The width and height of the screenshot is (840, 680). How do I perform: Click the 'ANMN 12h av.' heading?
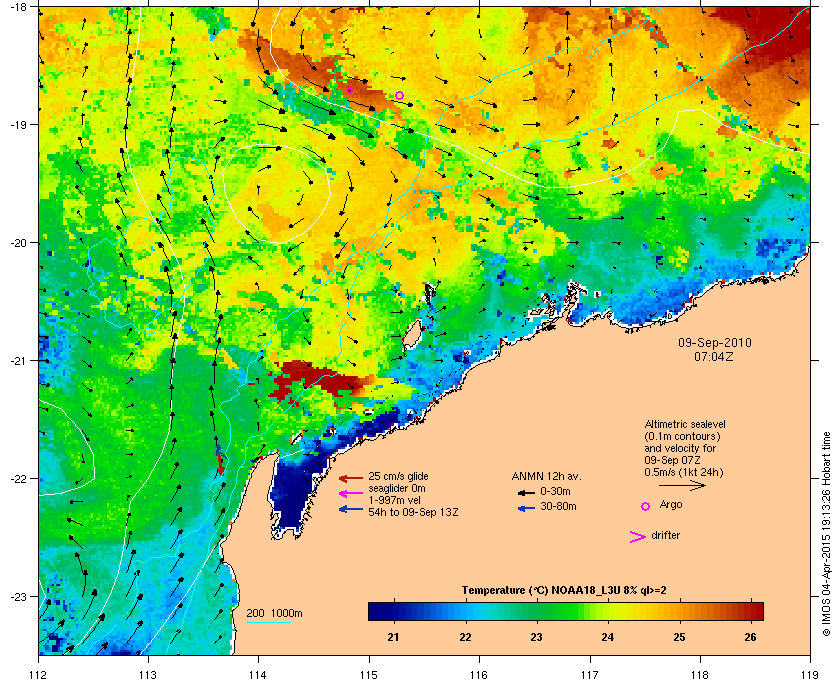point(546,476)
